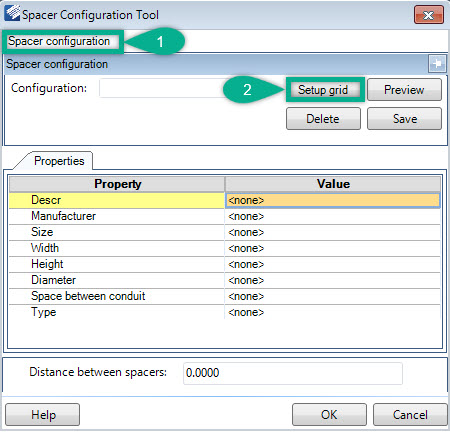Screen dimensions: 450x432
Task: Confirm with the OK button
Action: [x=329, y=415]
